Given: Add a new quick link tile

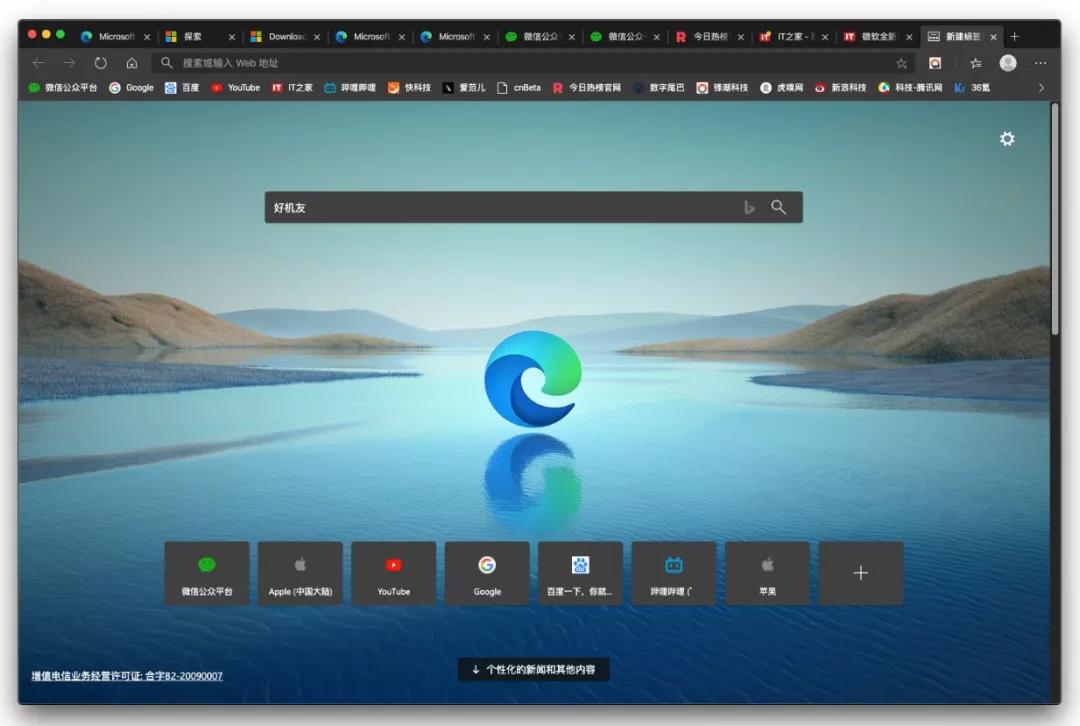Looking at the screenshot, I should coord(860,573).
